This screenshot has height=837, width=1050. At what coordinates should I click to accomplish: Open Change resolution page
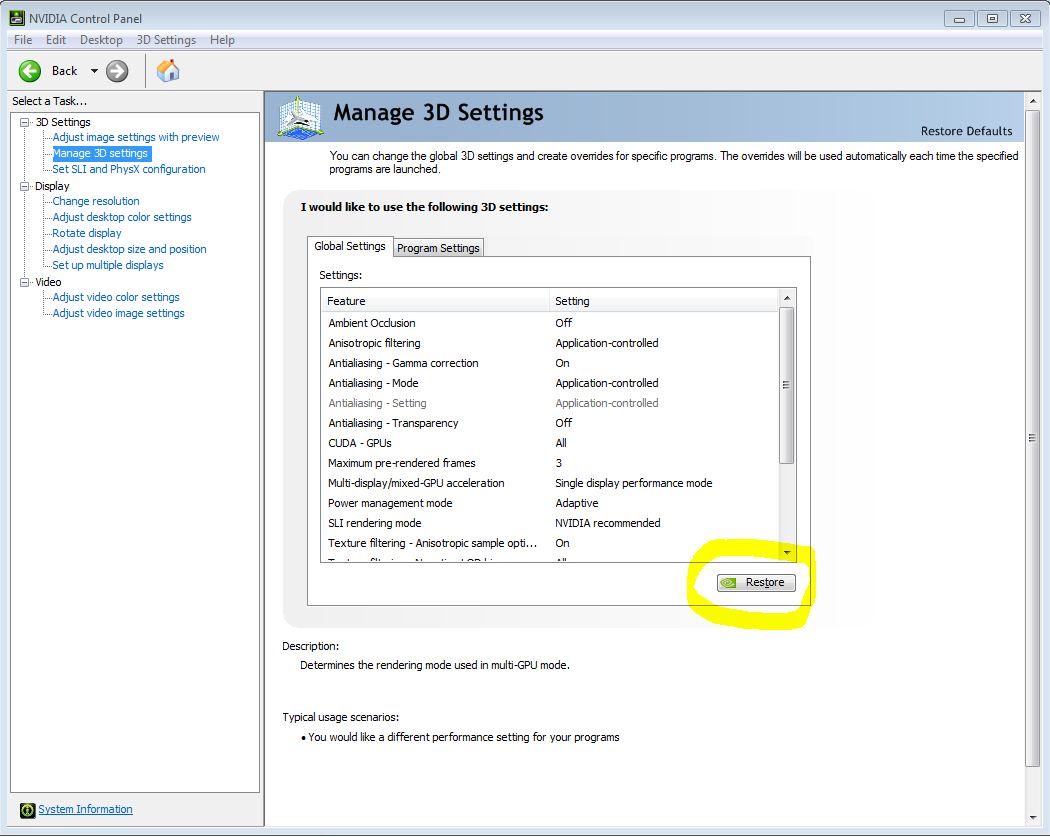click(x=96, y=202)
